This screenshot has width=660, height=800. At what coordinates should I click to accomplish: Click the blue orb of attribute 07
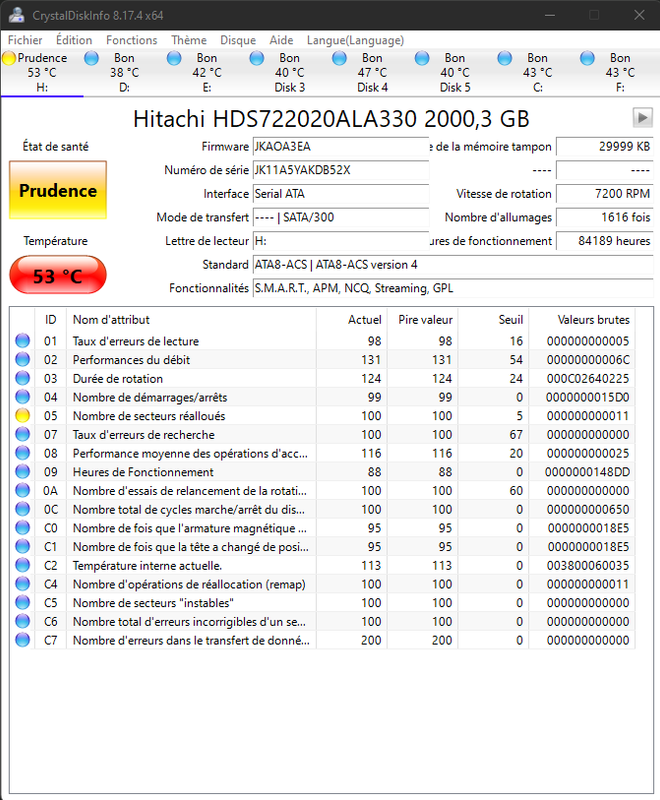click(22, 434)
